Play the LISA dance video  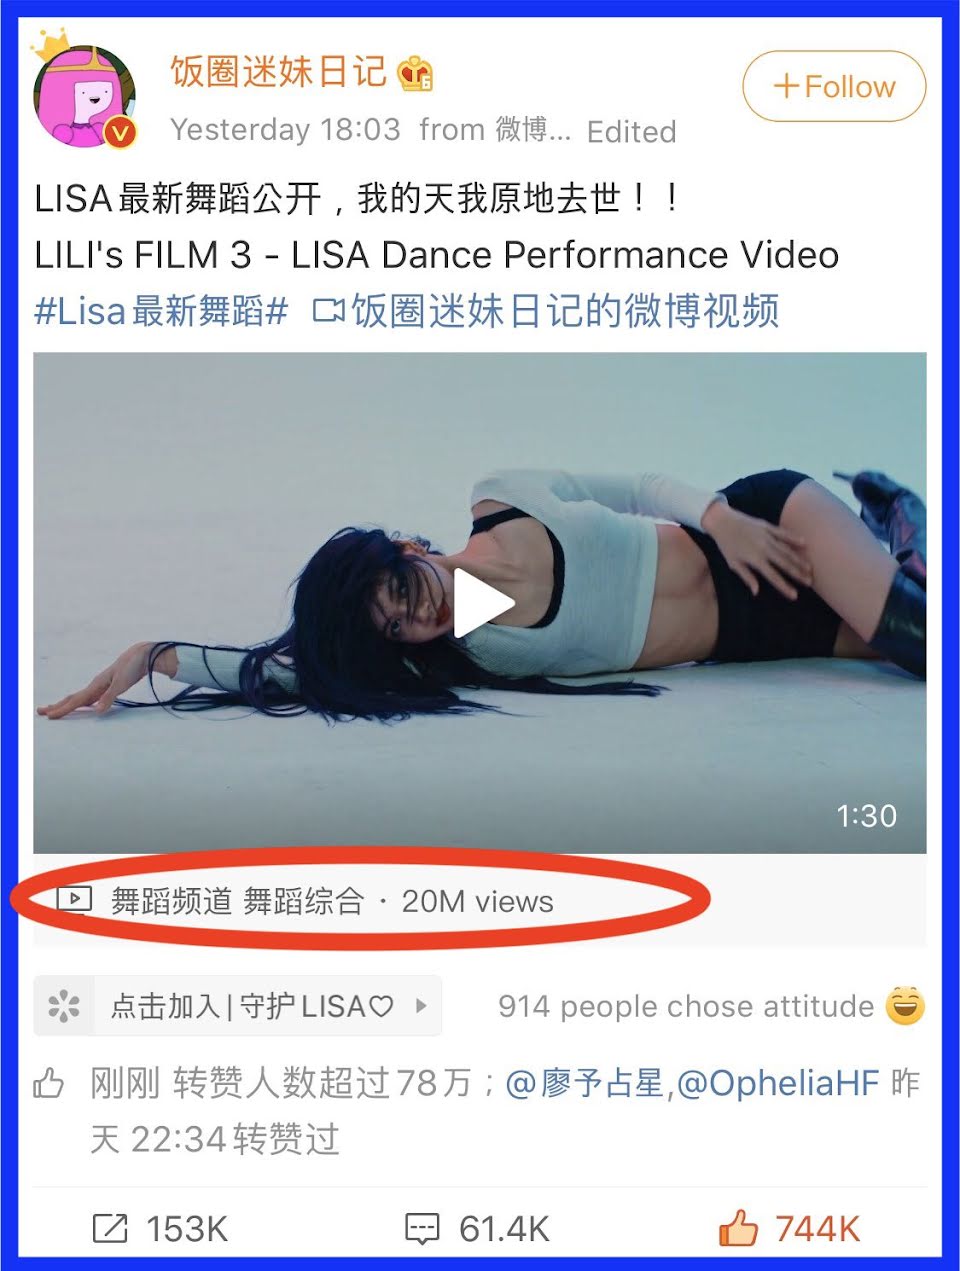coord(483,603)
